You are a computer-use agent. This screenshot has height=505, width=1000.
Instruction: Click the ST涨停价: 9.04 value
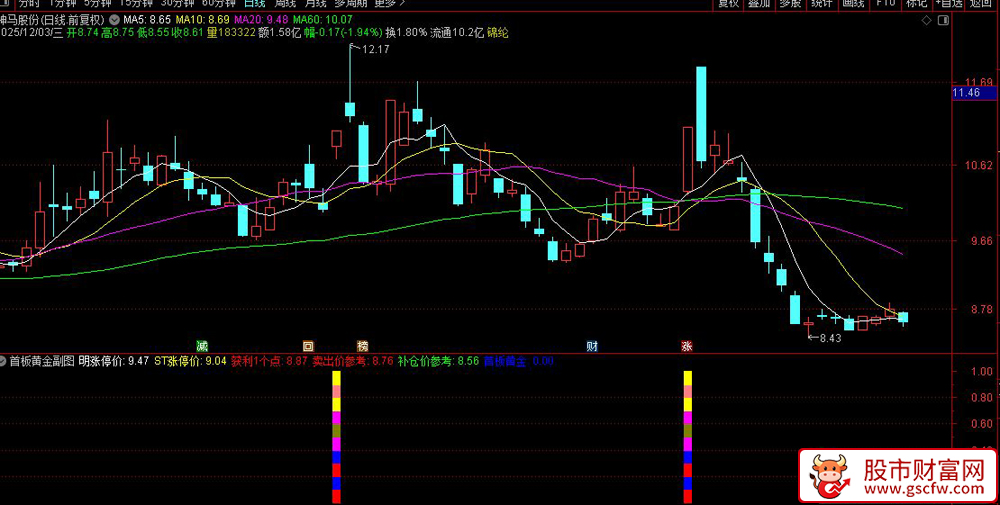click(190, 361)
